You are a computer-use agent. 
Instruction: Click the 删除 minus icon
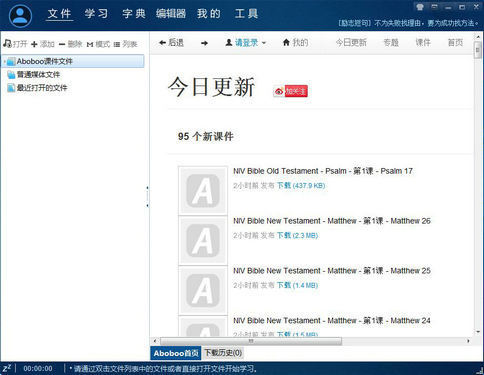62,44
